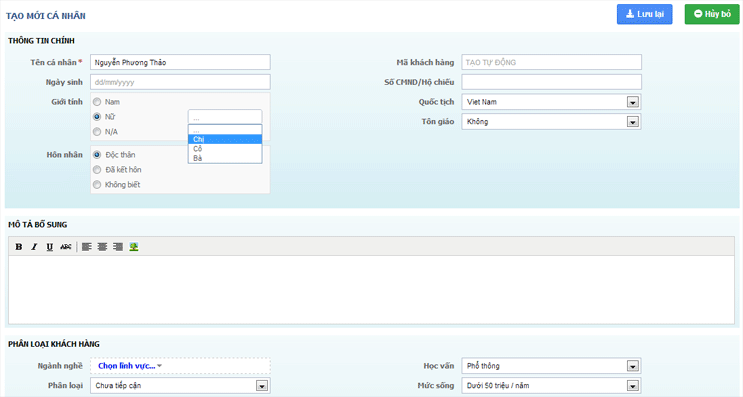
Task: Click inside the Mô tả bổ sung text area
Action: click(372, 289)
